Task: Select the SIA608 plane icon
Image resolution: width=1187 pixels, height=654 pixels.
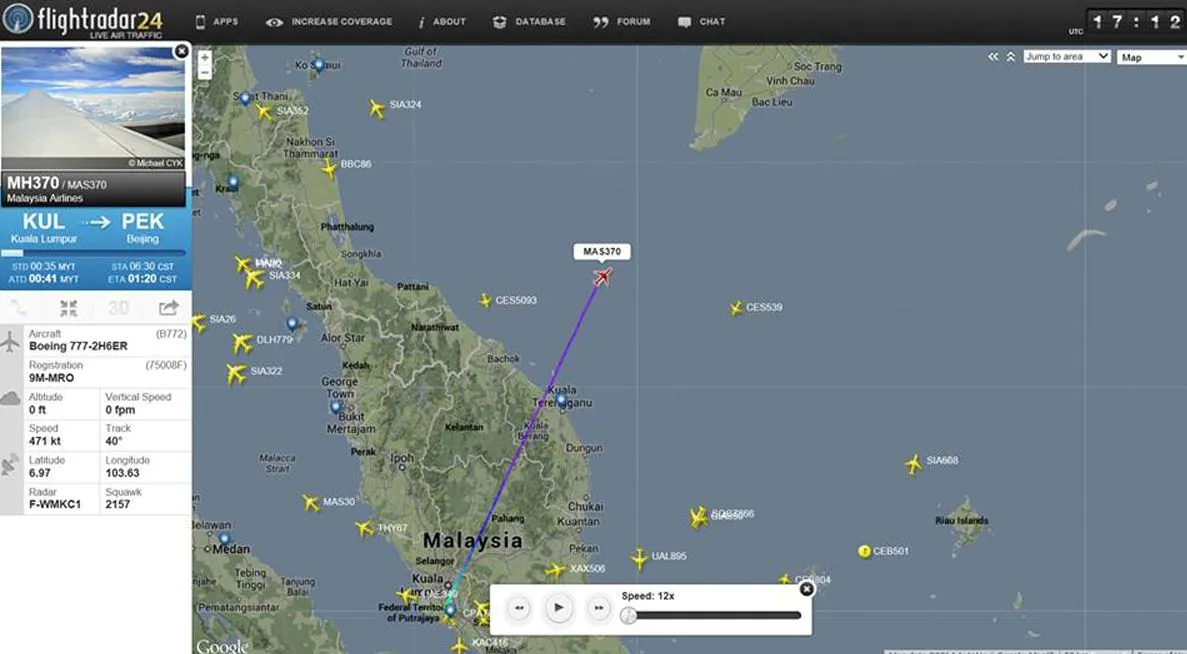Action: [x=913, y=463]
